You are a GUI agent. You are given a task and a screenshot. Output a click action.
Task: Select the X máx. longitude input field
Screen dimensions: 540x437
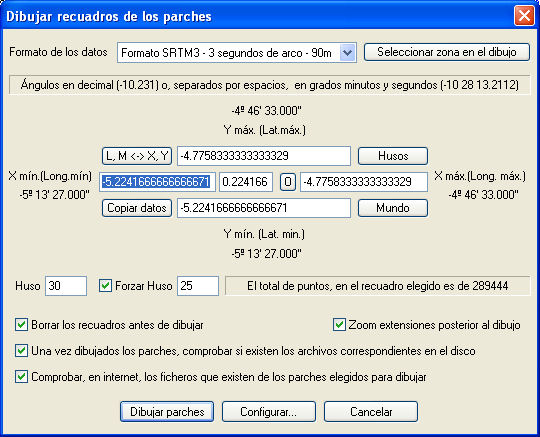pyautogui.click(x=364, y=182)
